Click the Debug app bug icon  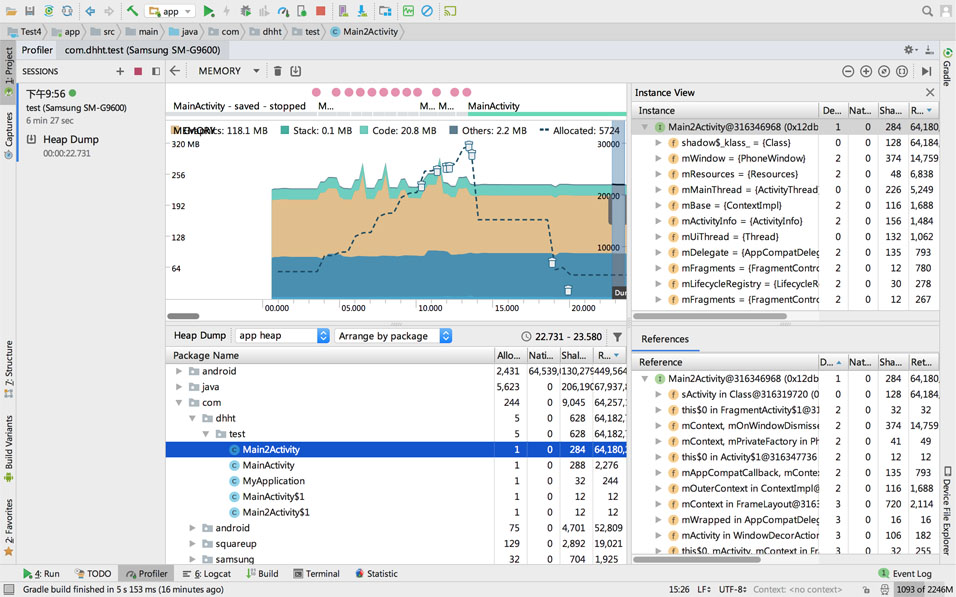pyautogui.click(x=246, y=11)
